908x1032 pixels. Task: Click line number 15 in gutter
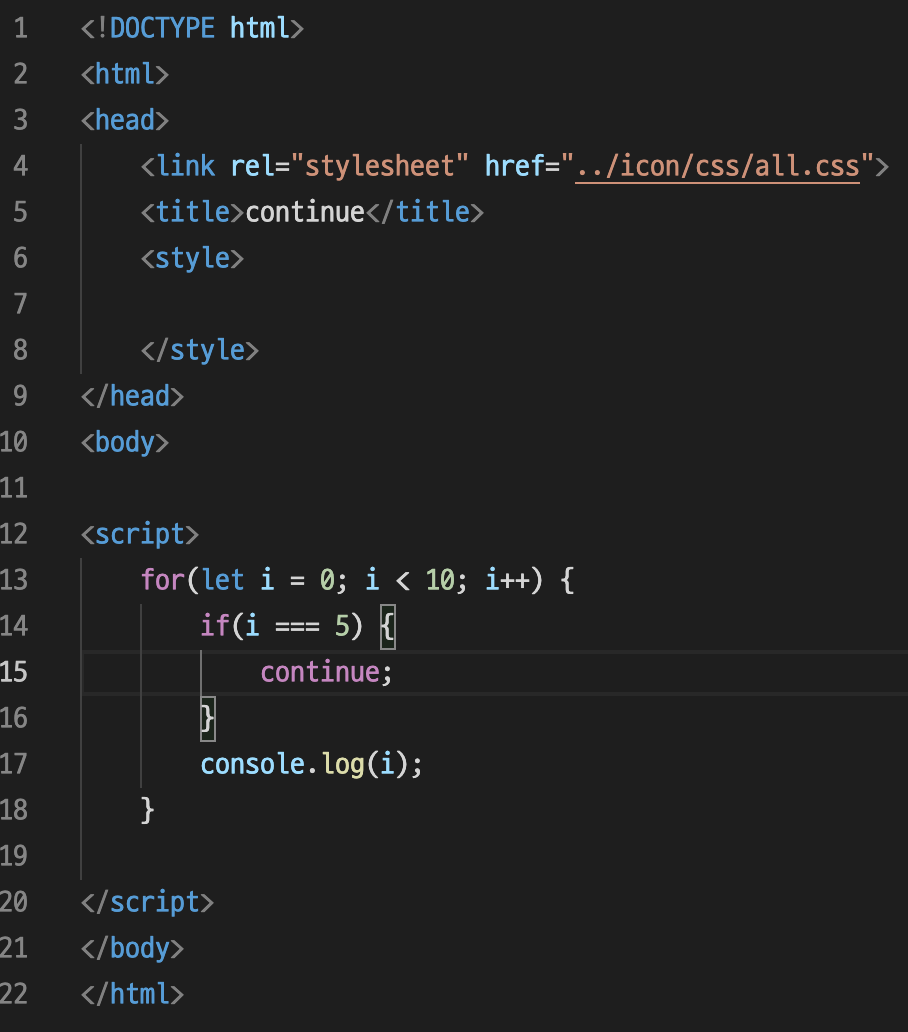click(x=14, y=672)
